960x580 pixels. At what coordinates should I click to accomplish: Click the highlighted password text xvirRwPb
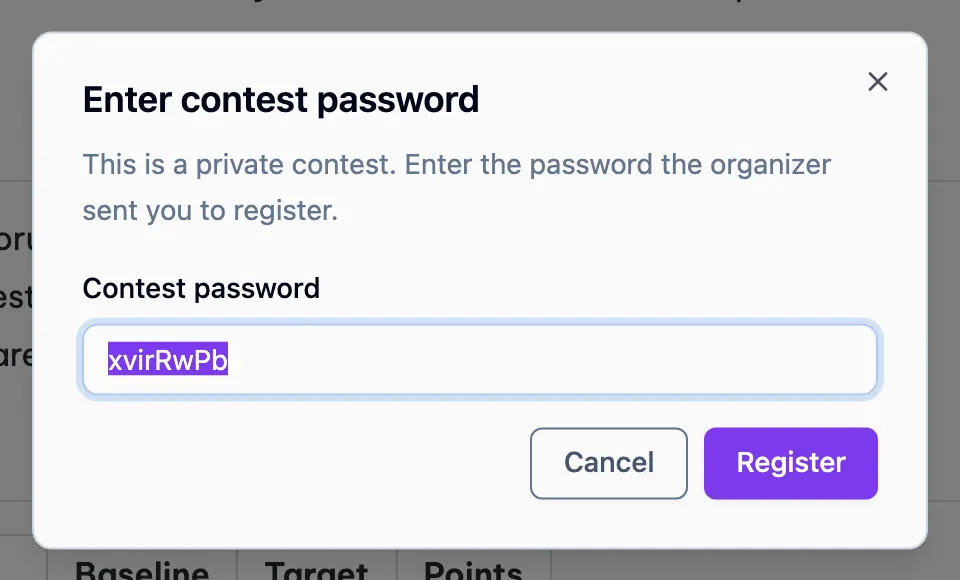click(168, 359)
